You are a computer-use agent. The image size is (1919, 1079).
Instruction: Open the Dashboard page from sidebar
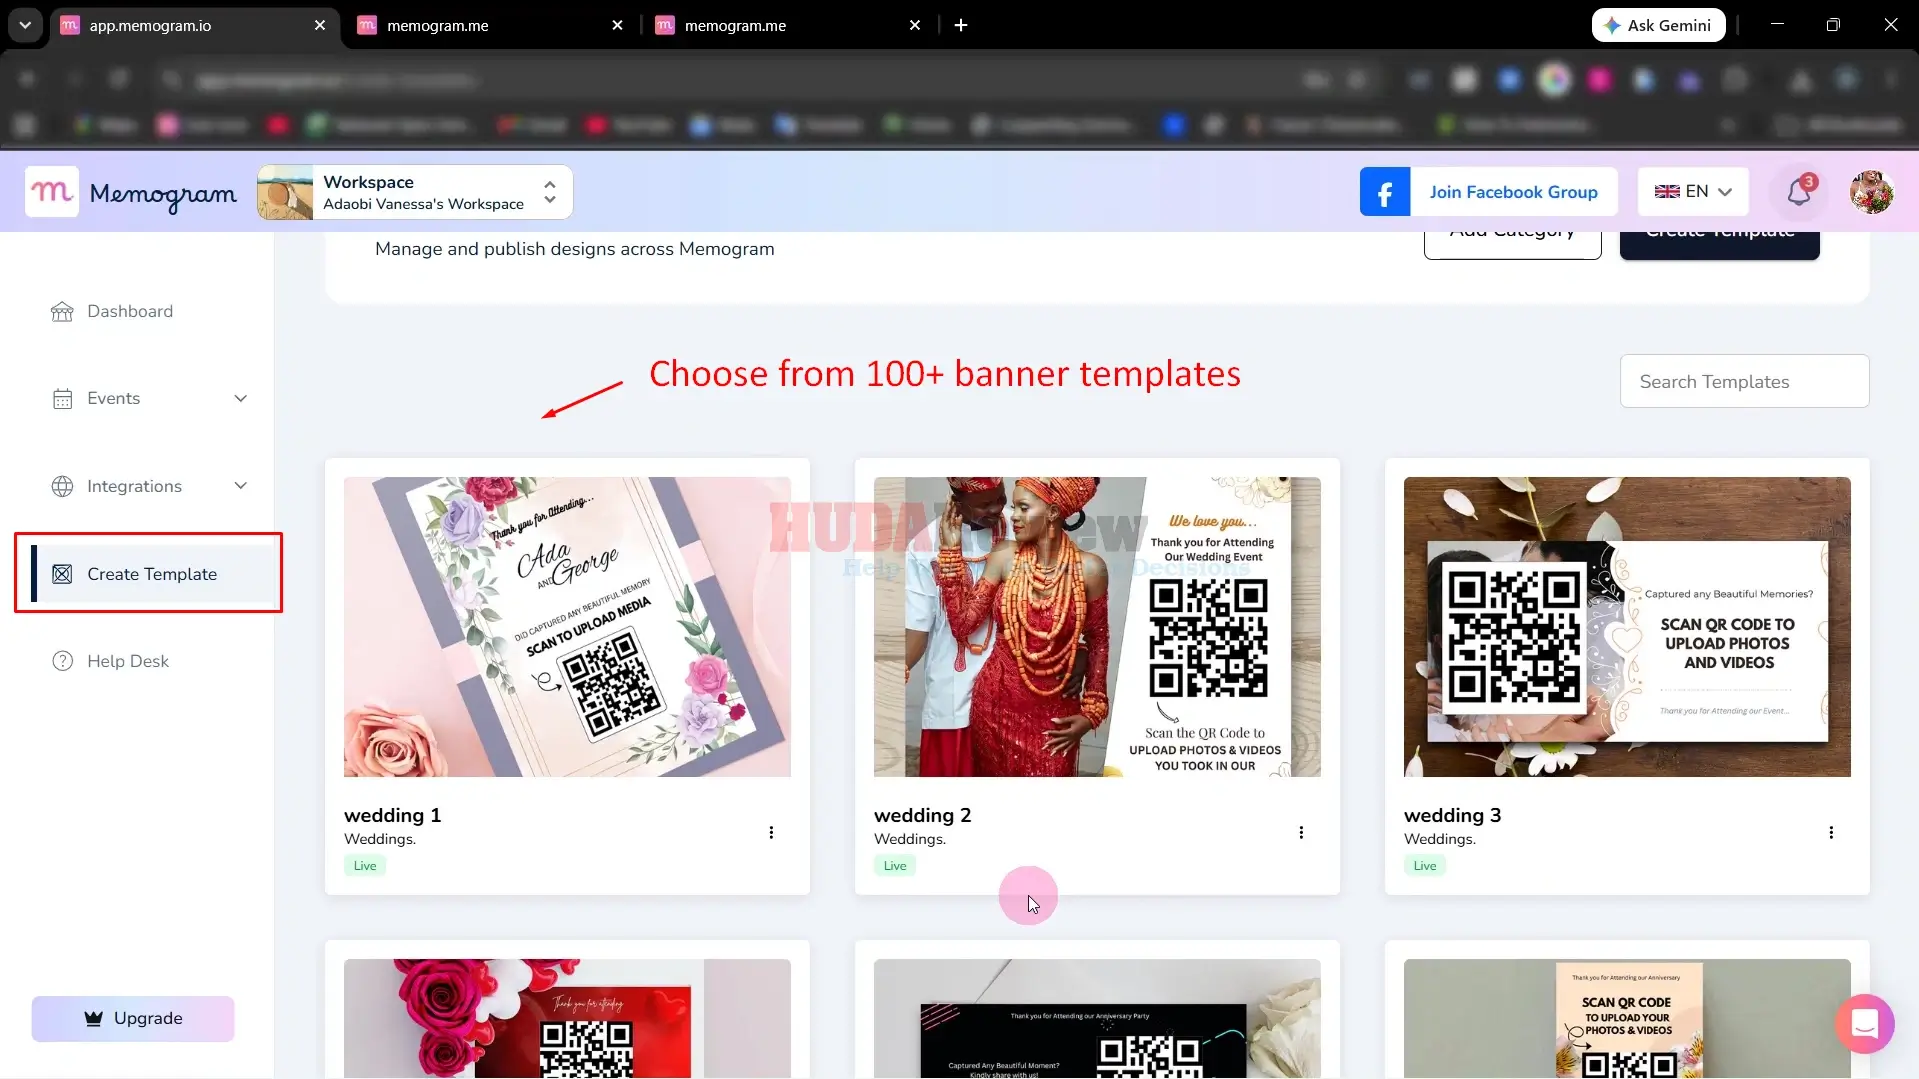pos(130,311)
